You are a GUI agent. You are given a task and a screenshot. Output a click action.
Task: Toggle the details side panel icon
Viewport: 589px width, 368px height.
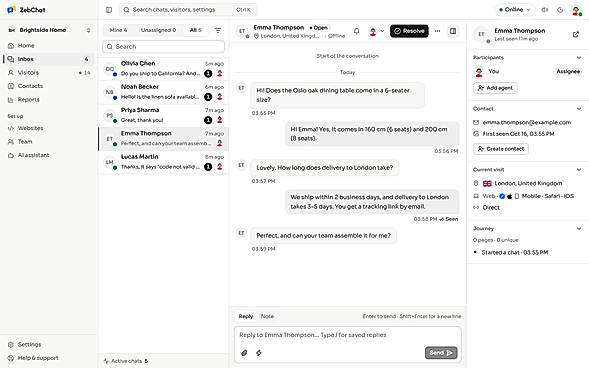click(453, 31)
